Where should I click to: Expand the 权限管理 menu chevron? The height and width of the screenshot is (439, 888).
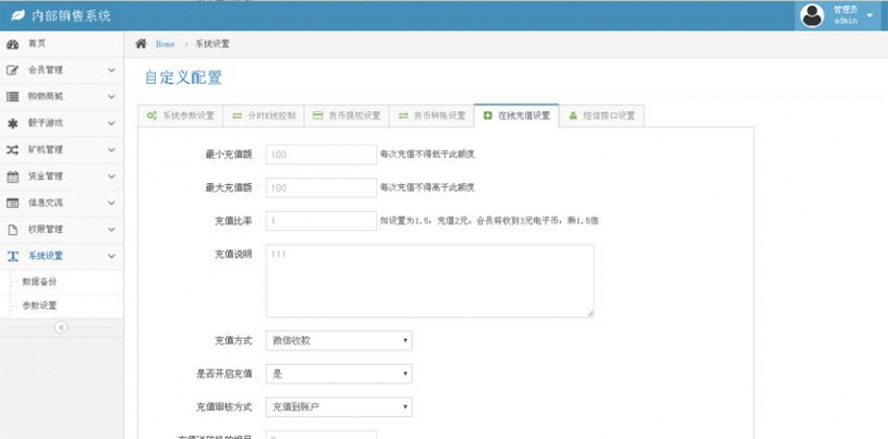click(112, 229)
